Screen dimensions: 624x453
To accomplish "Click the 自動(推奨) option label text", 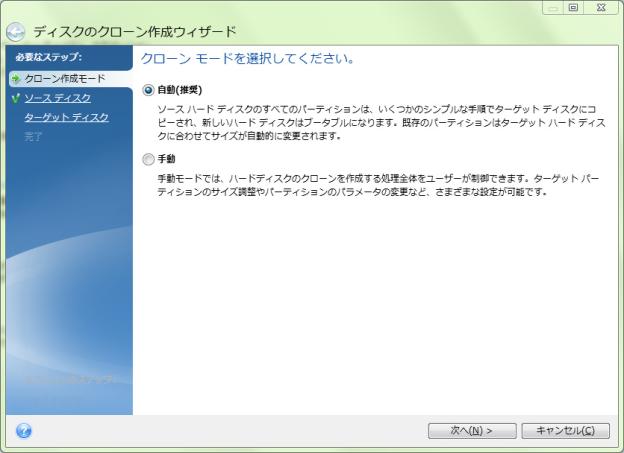I will tap(180, 90).
